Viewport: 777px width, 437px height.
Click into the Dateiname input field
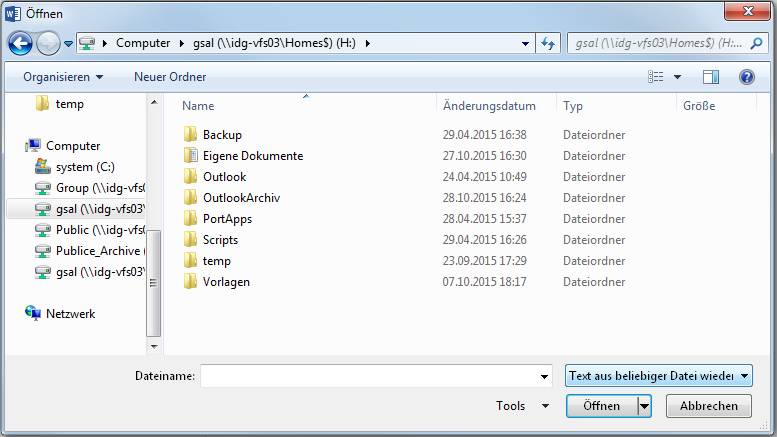point(369,377)
